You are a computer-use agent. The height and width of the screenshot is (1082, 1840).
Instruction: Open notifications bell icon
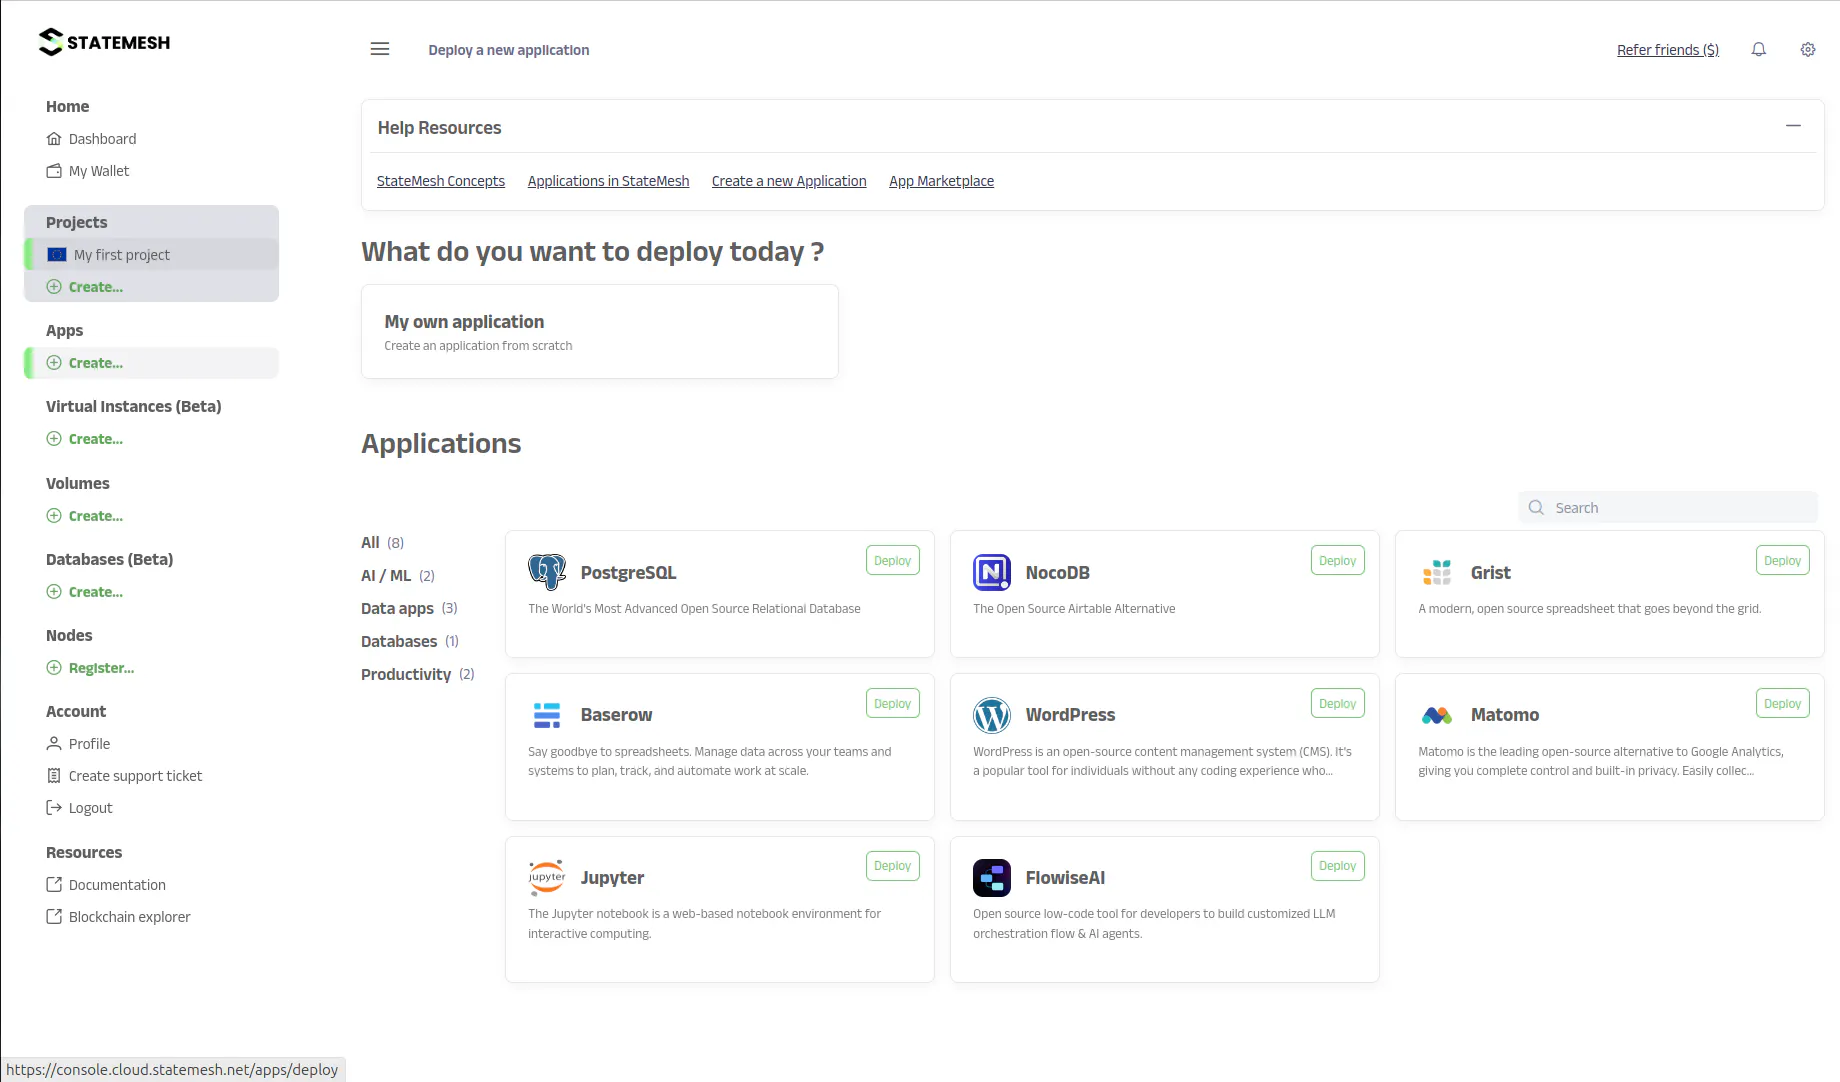click(x=1759, y=49)
